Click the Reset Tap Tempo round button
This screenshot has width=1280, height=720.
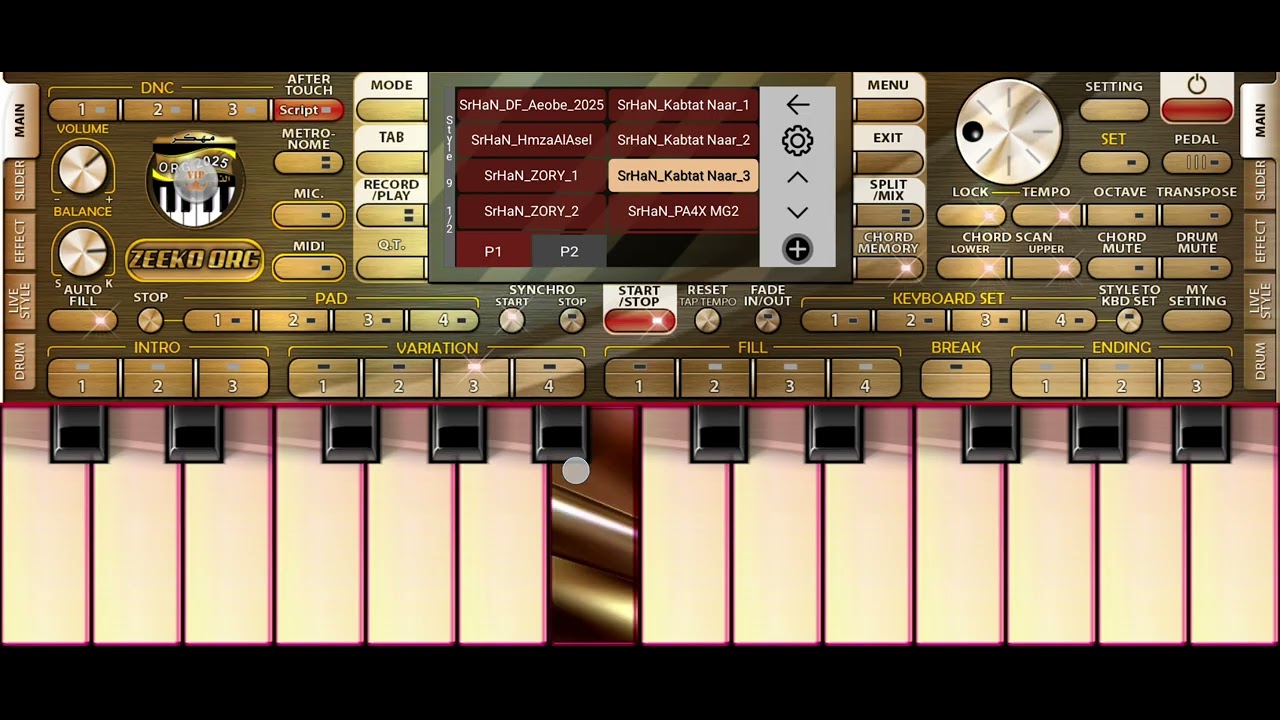pos(707,320)
